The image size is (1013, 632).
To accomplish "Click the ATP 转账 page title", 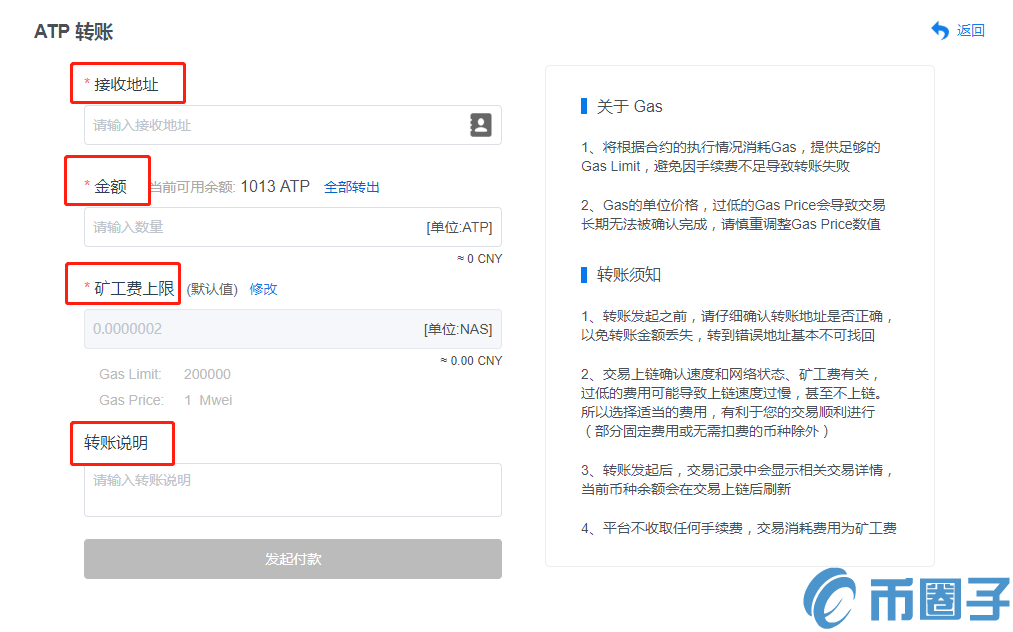I will tap(74, 32).
